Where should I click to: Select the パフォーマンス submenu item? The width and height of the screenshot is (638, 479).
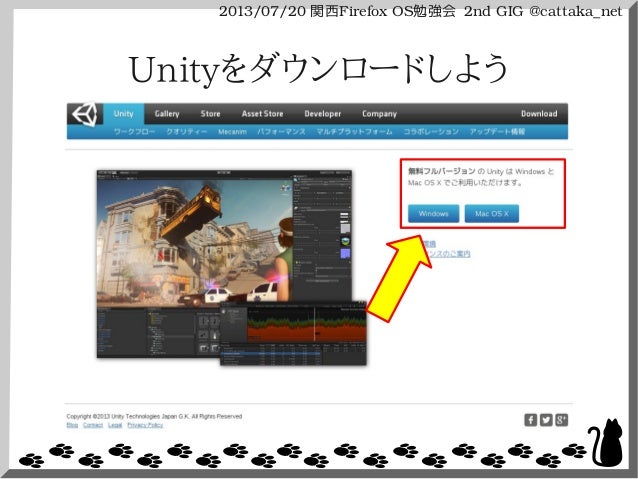click(x=281, y=131)
